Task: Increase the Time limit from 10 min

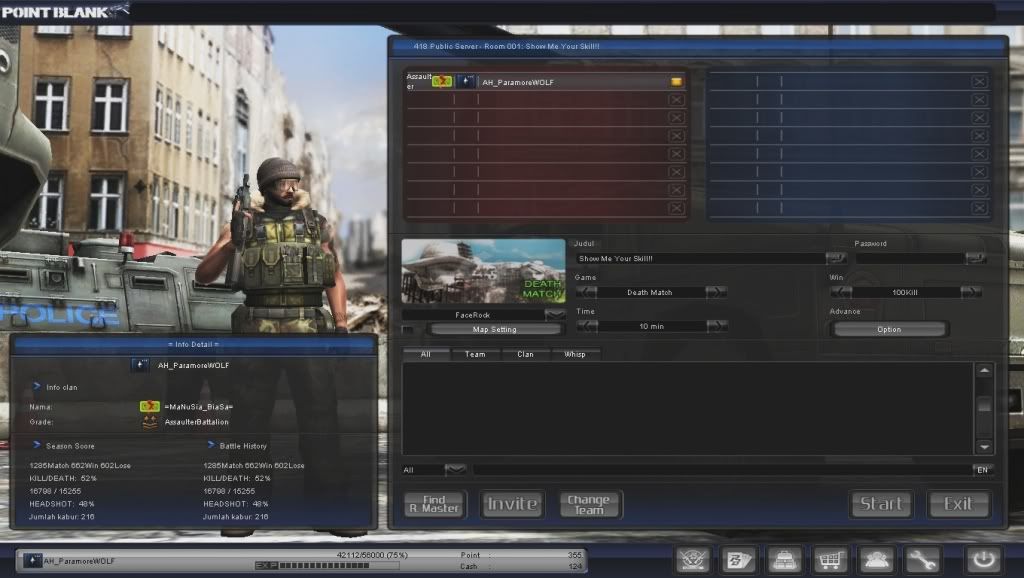Action: 716,326
